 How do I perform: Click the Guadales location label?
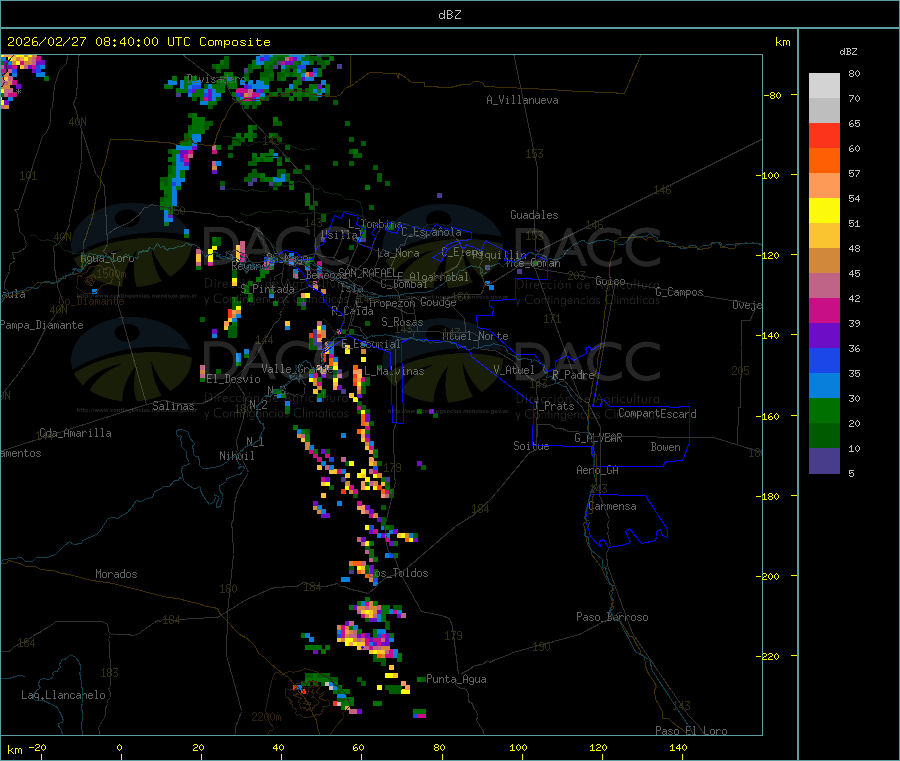[534, 215]
